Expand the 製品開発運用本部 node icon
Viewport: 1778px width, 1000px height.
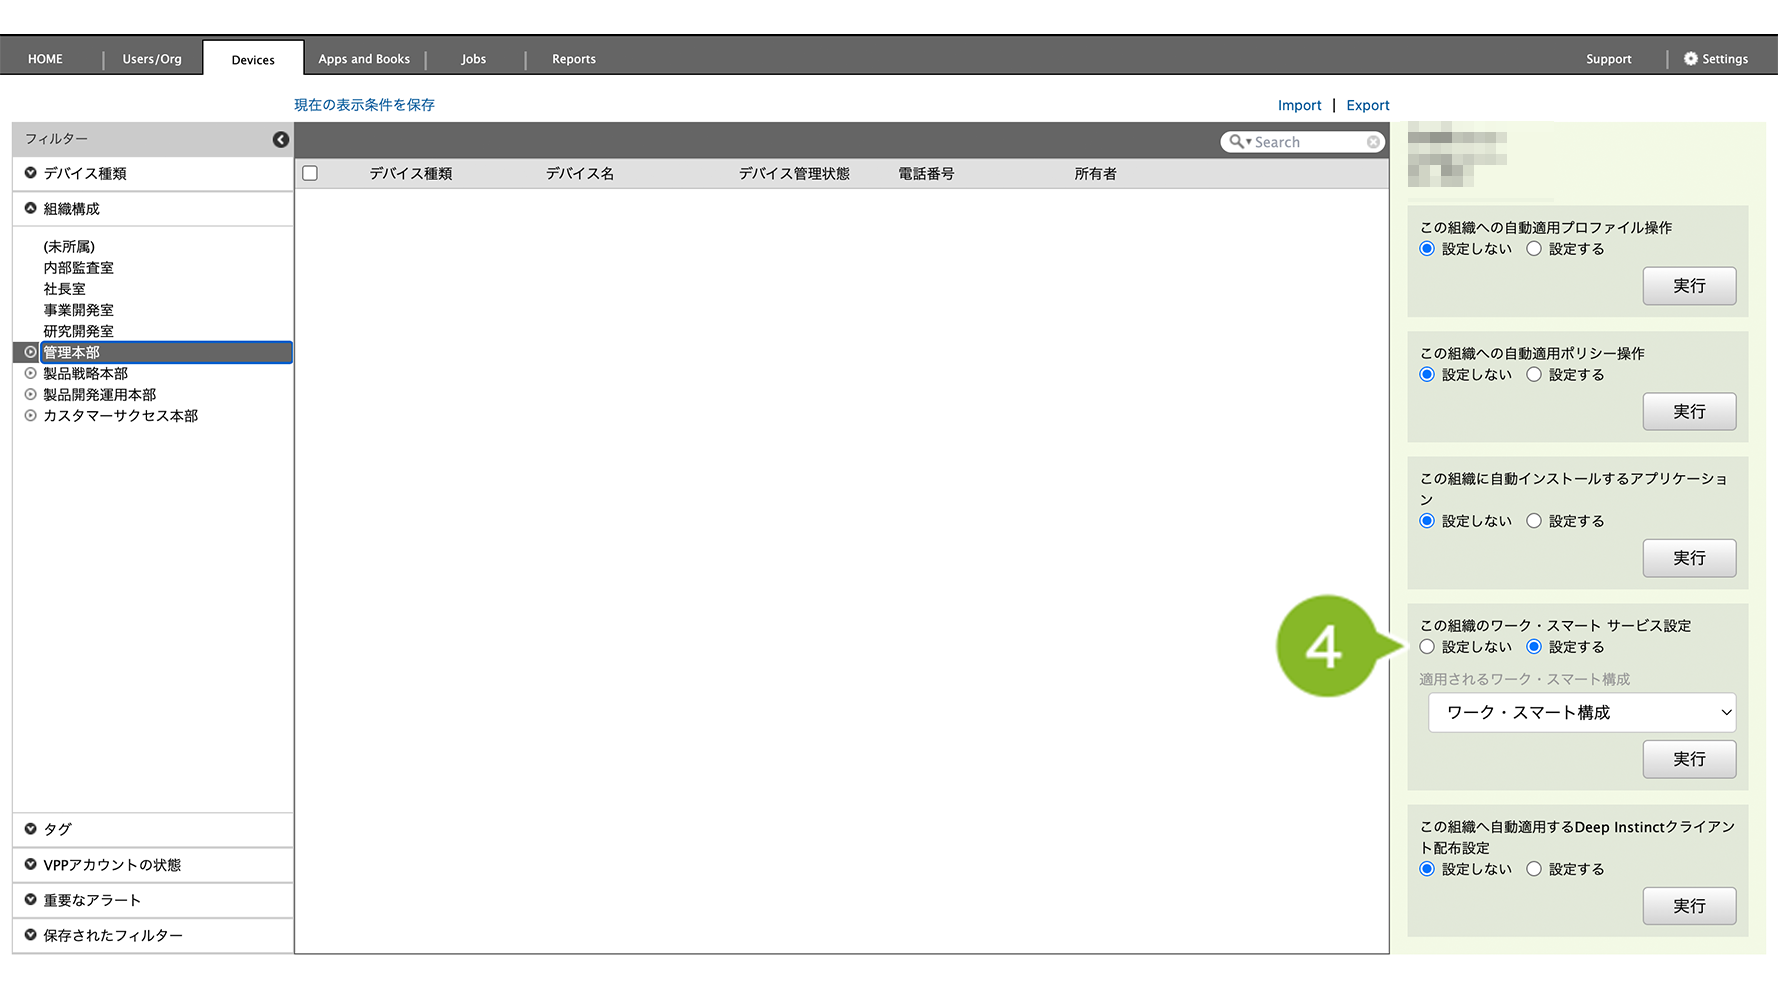[x=31, y=394]
